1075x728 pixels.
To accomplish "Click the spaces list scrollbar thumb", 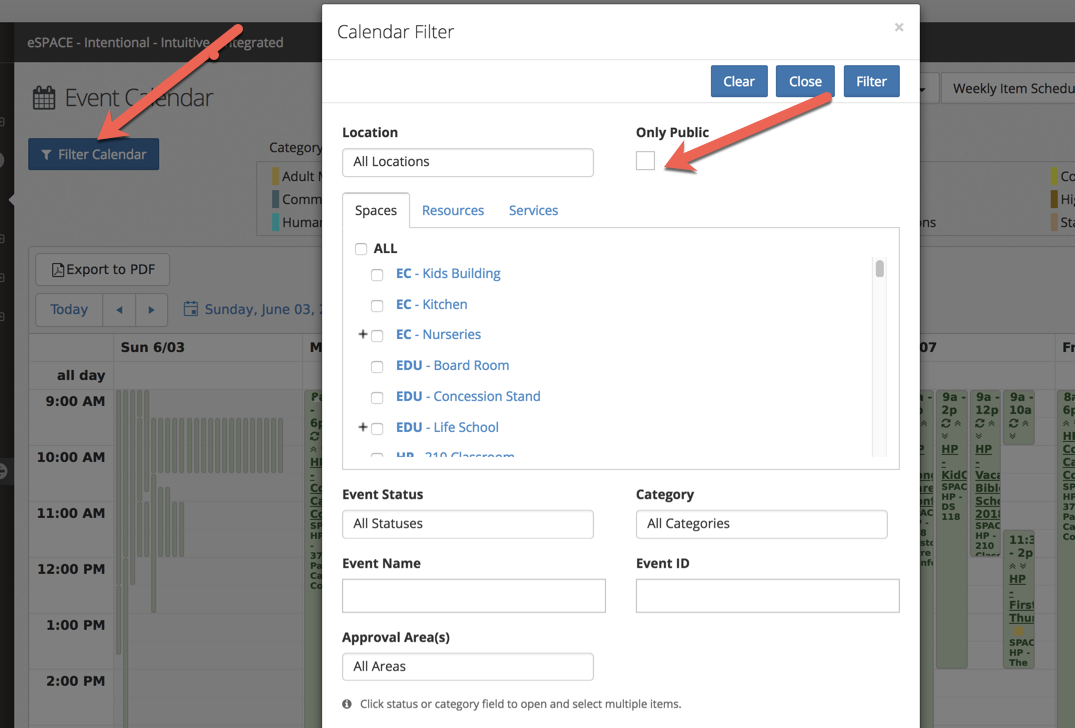I will [880, 268].
